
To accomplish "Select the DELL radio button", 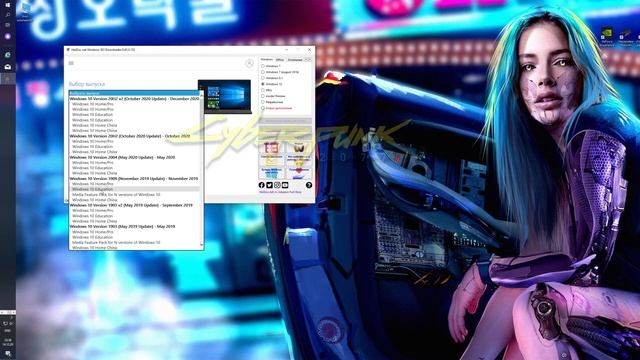I will (263, 90).
